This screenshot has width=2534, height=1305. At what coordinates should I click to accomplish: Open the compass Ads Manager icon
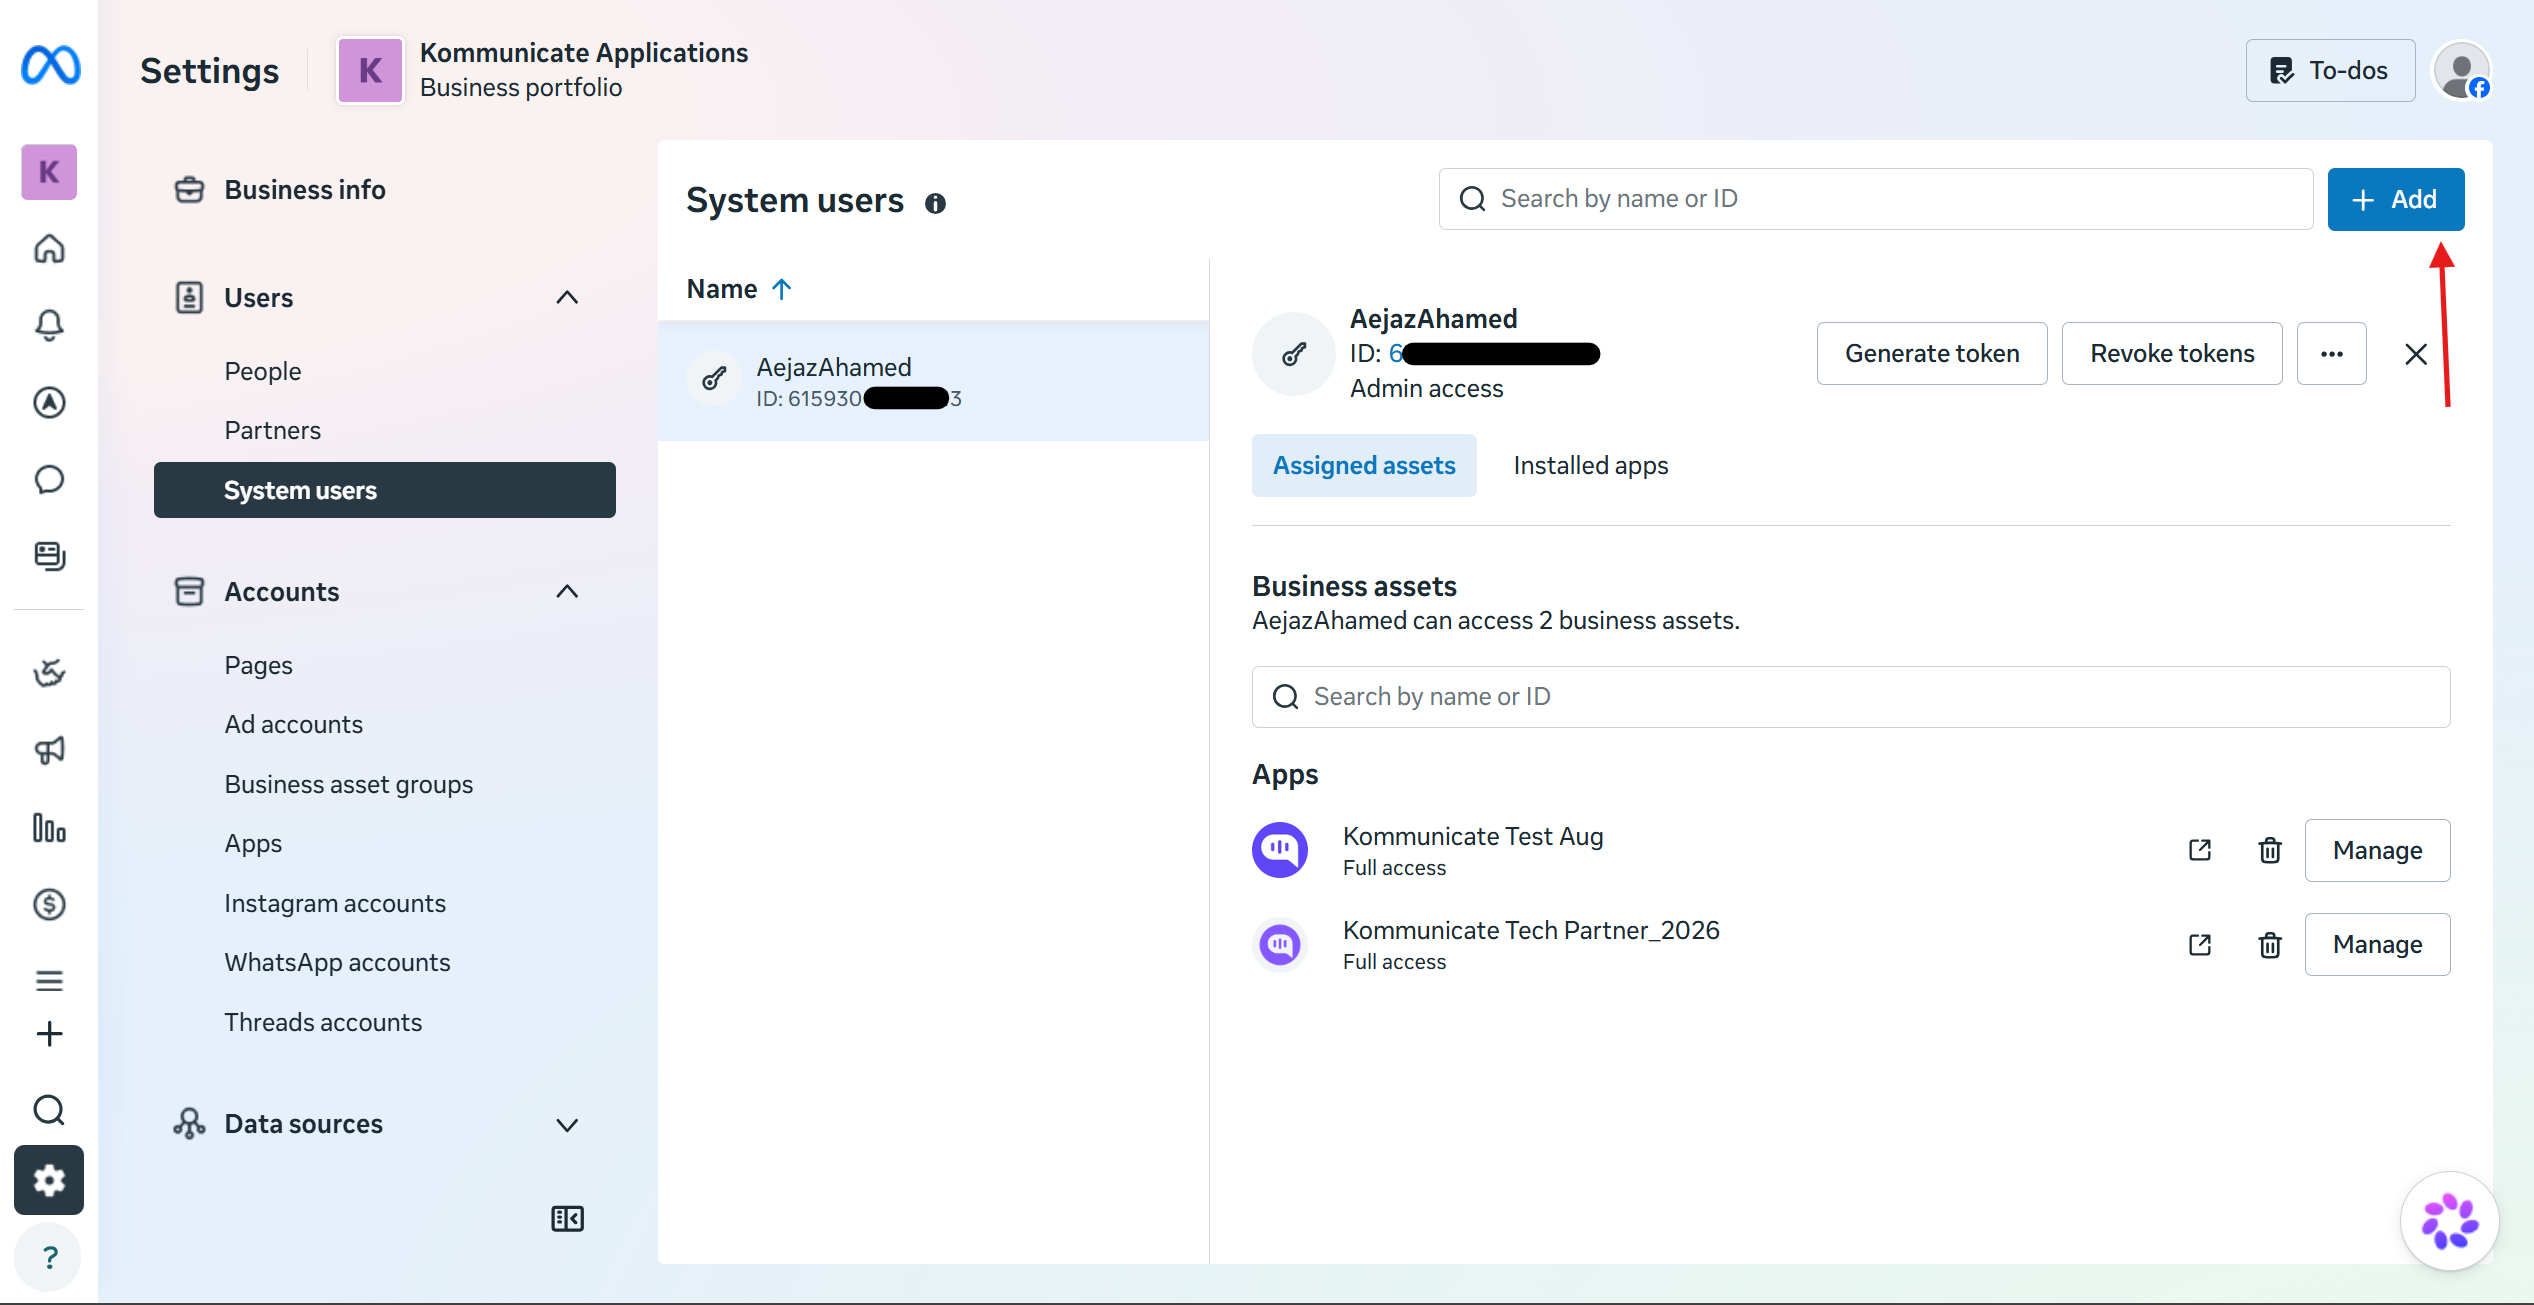click(49, 402)
